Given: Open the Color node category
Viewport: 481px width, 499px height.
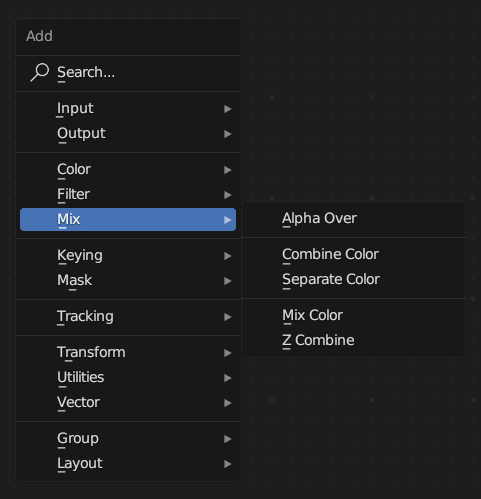Looking at the screenshot, I should pos(128,170).
